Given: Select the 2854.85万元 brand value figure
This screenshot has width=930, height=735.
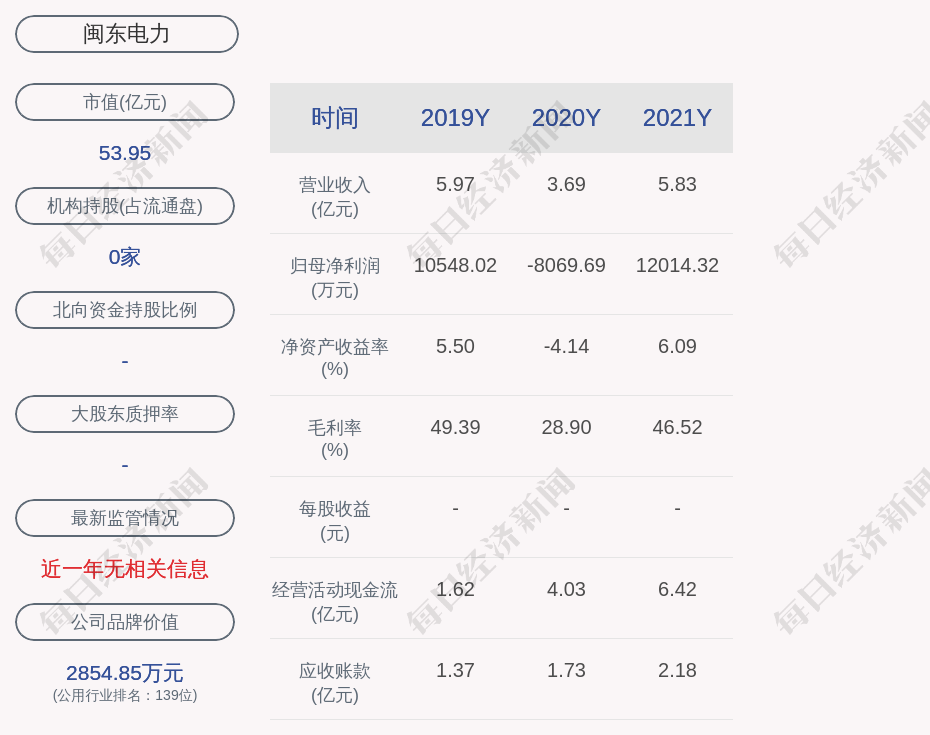Looking at the screenshot, I should point(125,673).
